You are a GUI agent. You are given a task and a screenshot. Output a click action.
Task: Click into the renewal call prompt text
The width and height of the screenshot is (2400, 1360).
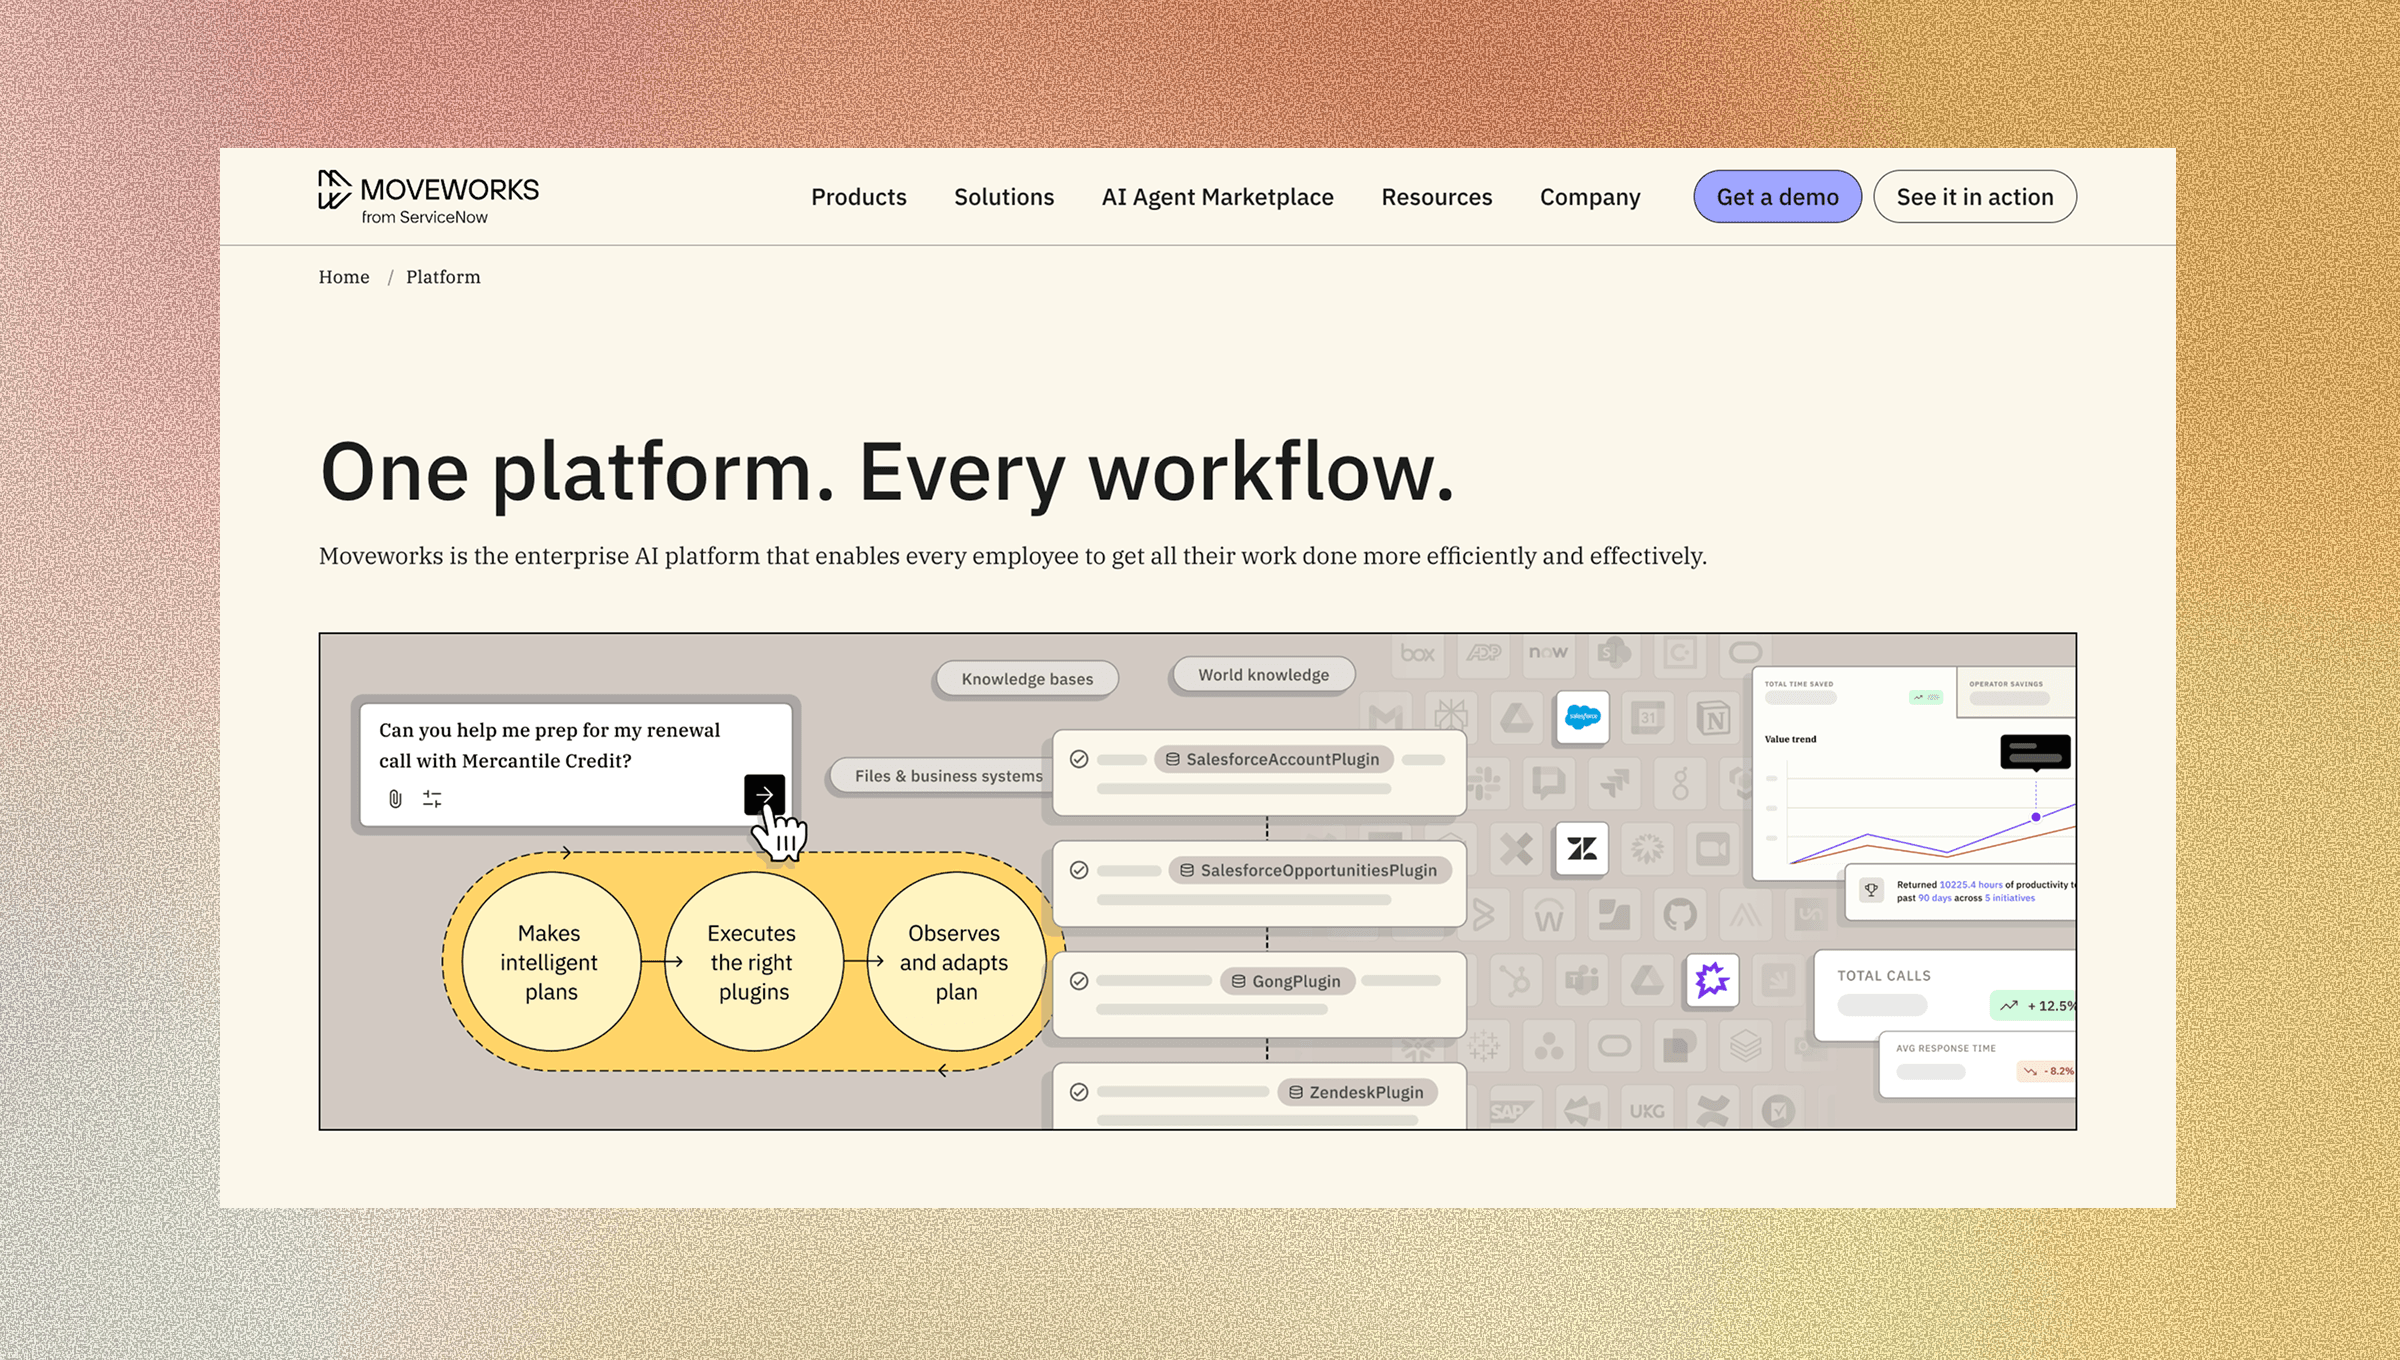(x=549, y=745)
